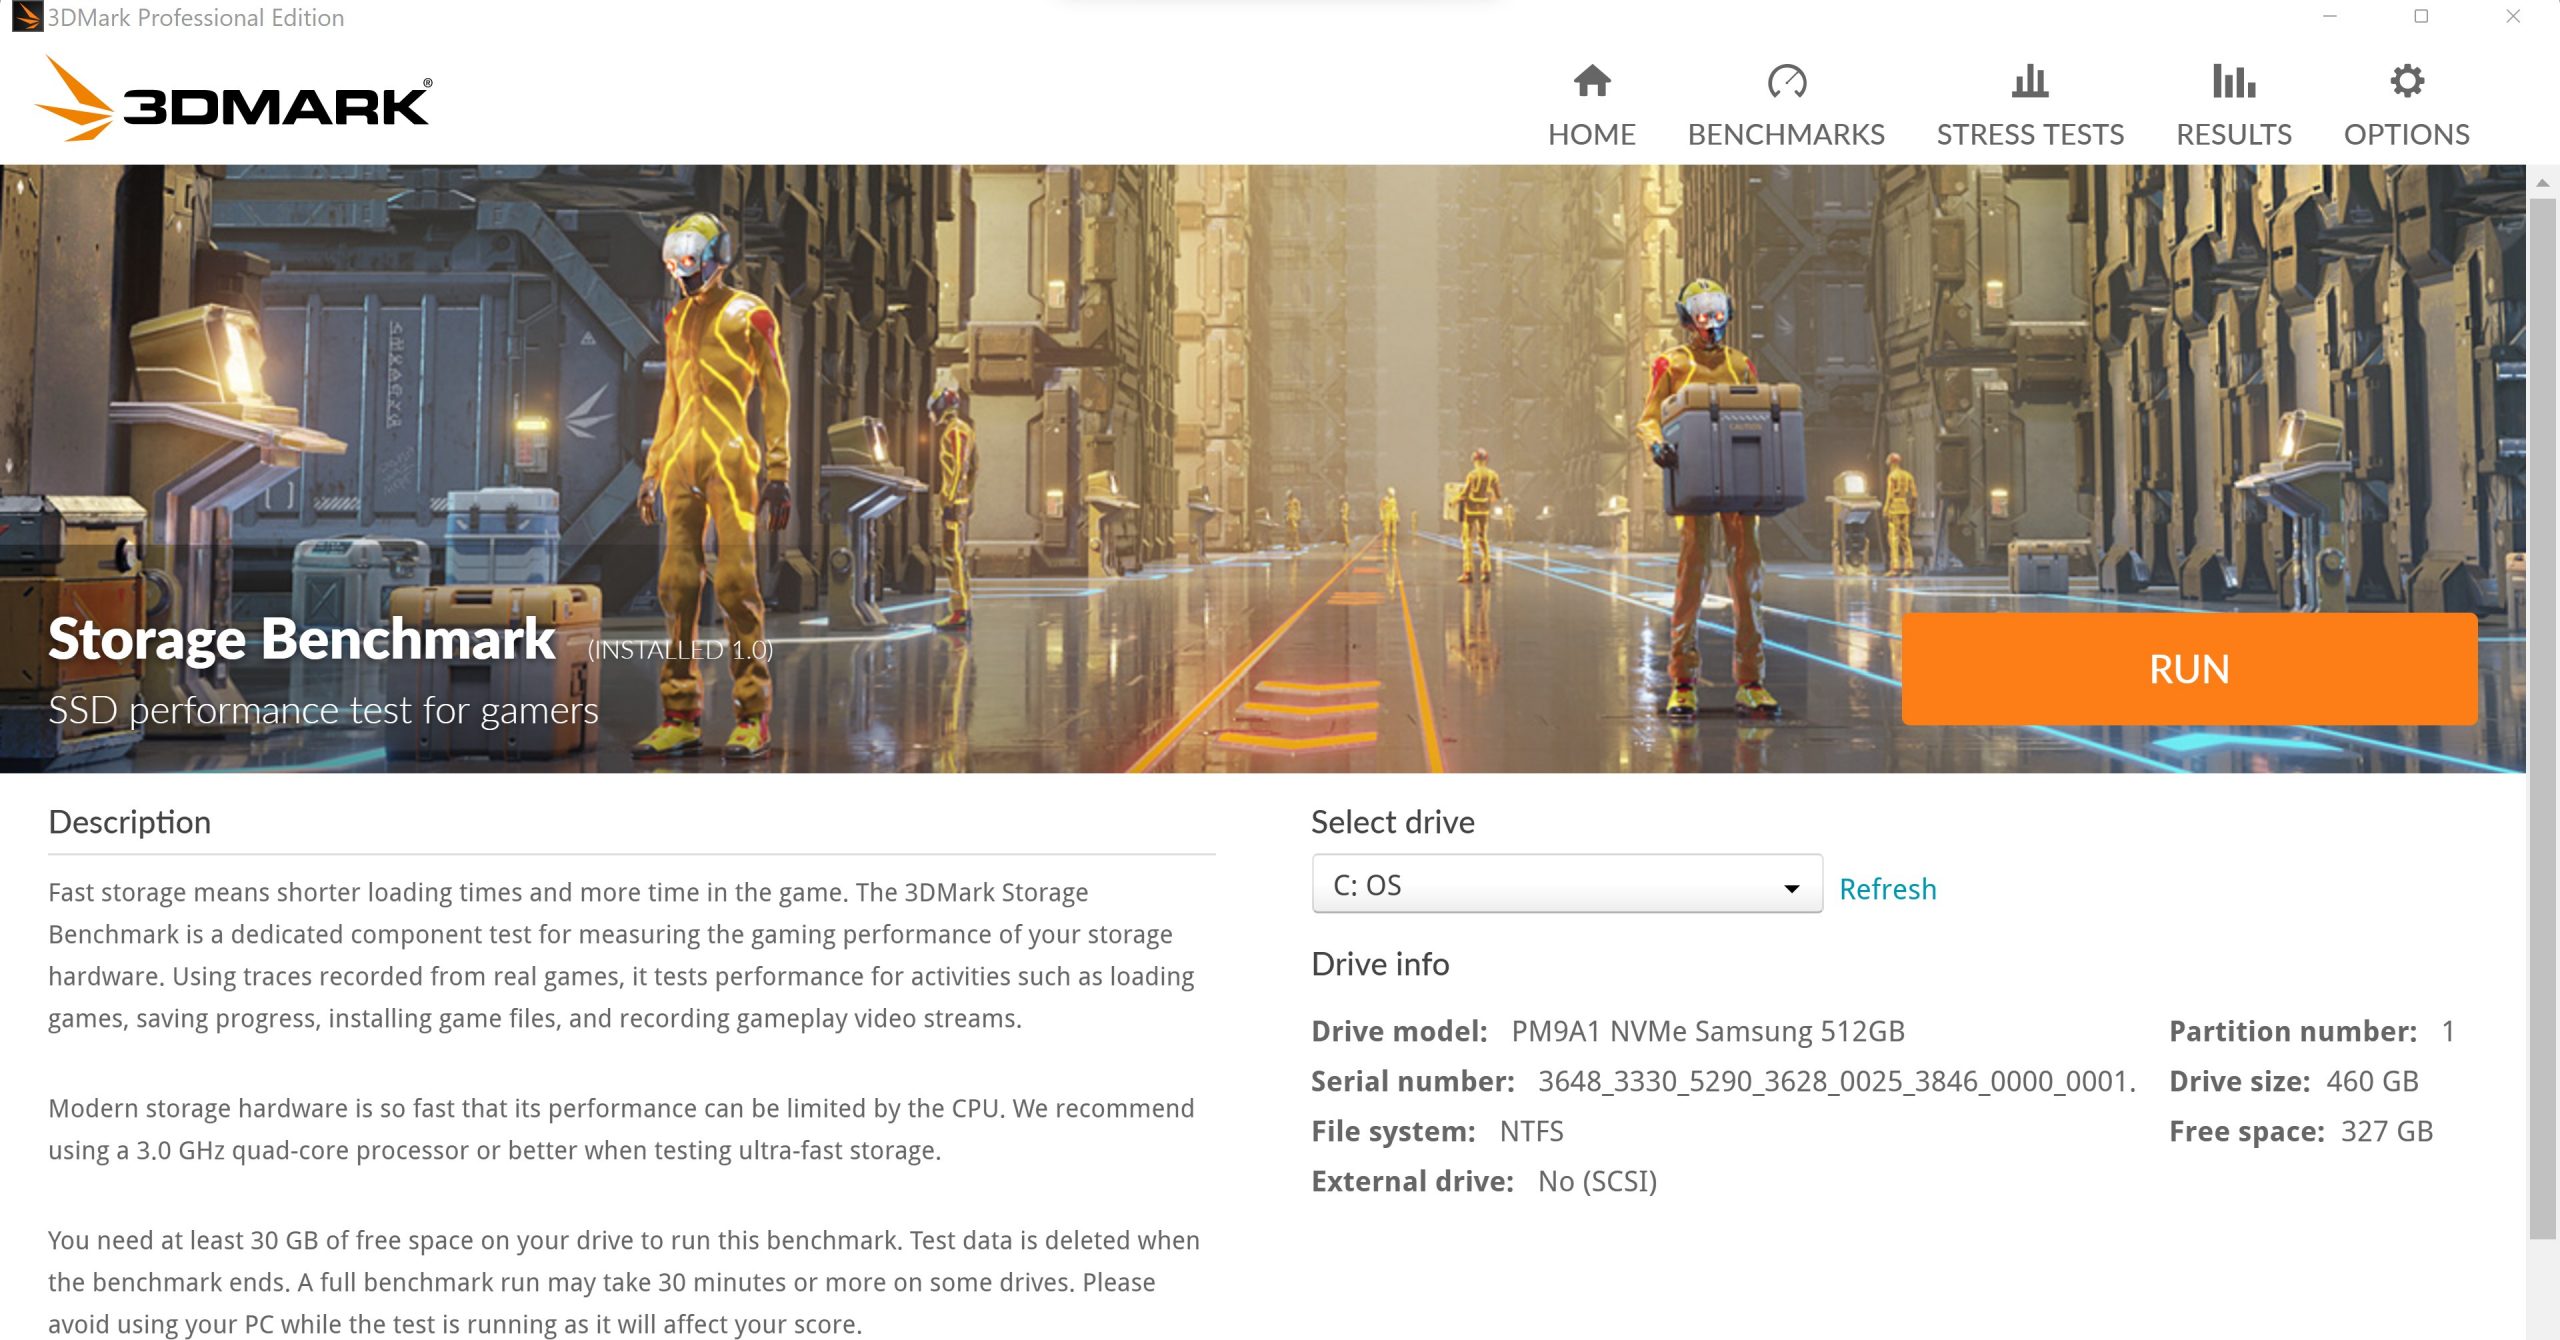Click the 3DMark logo
The image size is (2560, 1340).
click(x=233, y=100)
